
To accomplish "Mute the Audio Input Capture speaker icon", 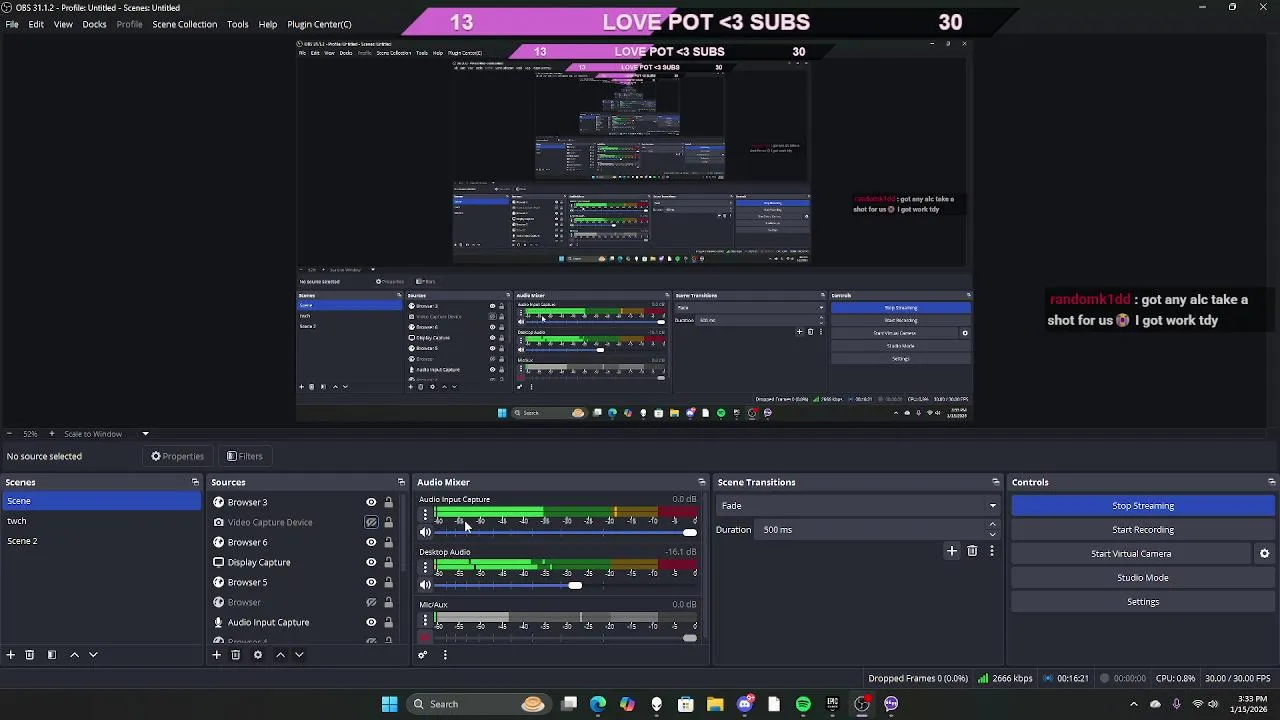I will [x=425, y=532].
